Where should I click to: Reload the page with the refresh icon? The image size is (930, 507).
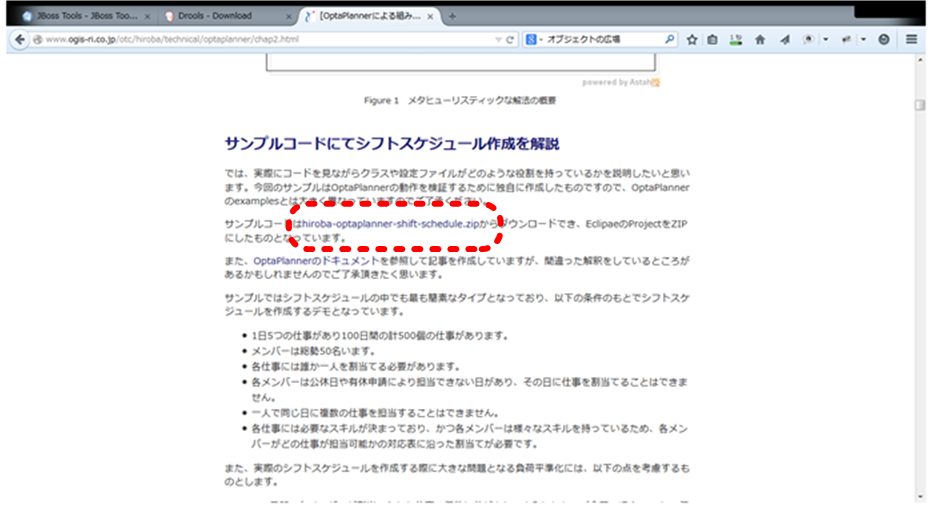coord(509,40)
